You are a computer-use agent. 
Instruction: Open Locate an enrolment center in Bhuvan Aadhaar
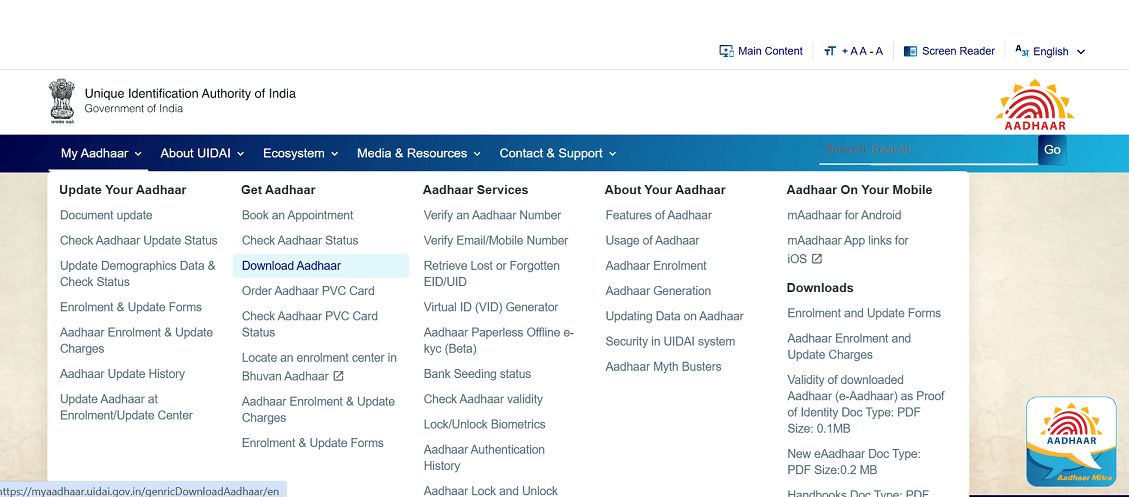coord(319,368)
